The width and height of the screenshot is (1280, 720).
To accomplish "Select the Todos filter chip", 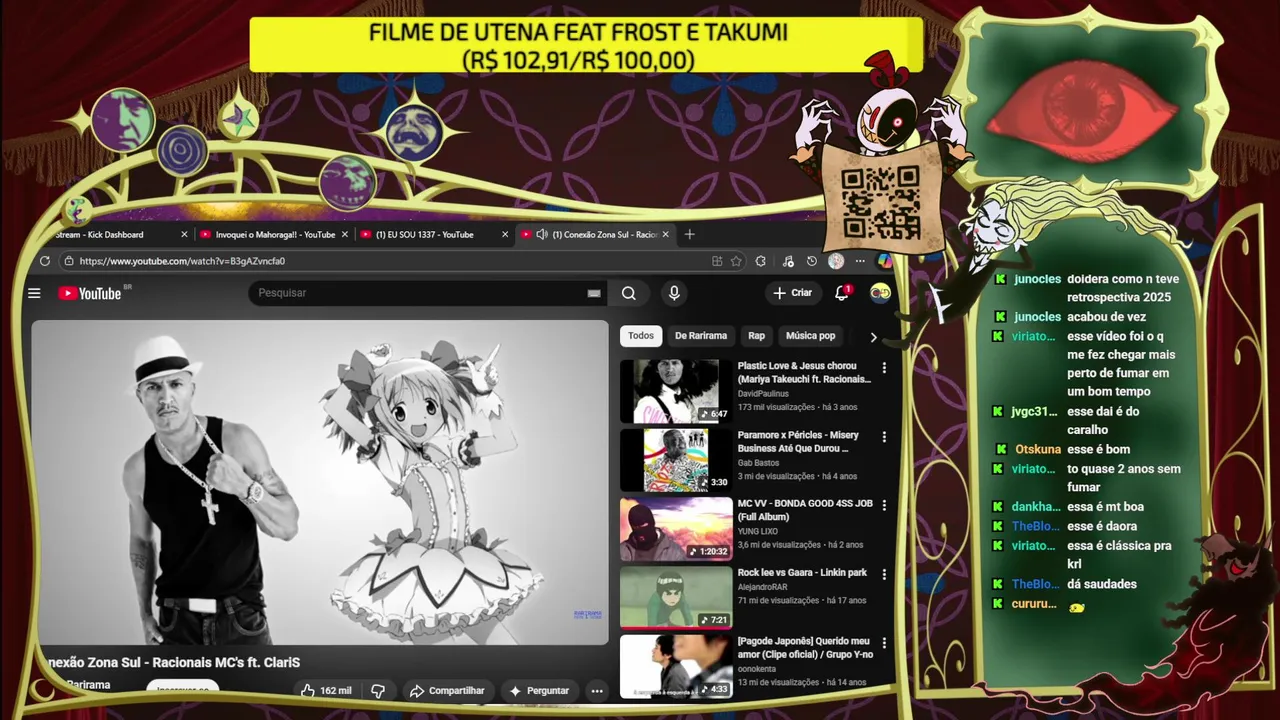I will point(641,336).
